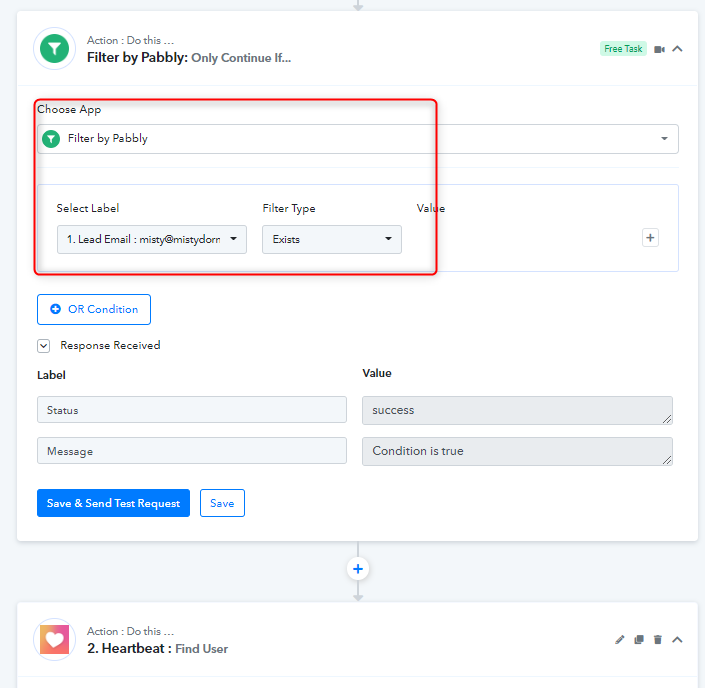Click the Heartbeat app heart icon
This screenshot has width=705, height=688.
(x=54, y=639)
